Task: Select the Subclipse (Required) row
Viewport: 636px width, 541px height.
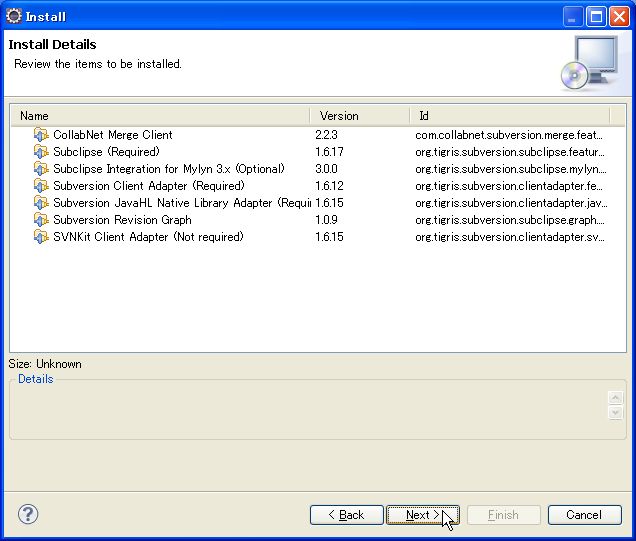Action: [318, 152]
